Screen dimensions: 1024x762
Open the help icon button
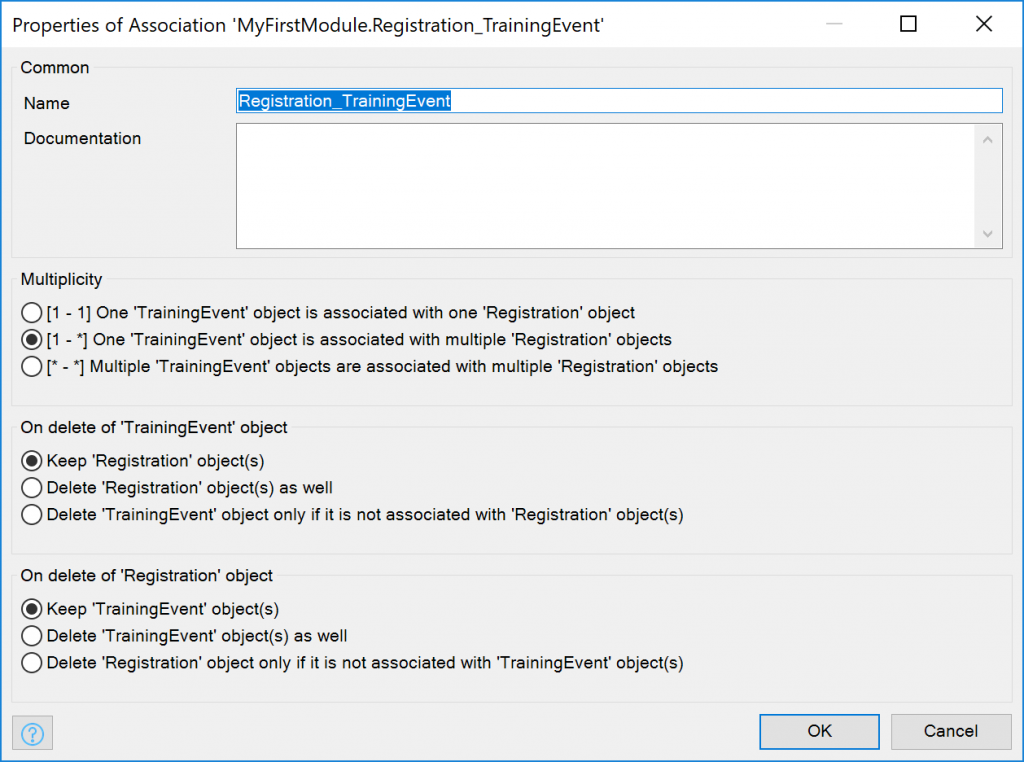pyautogui.click(x=32, y=733)
